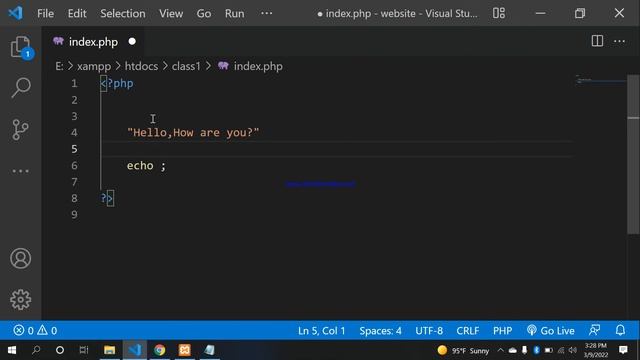Click breadcrumb segment index.php
The image size is (640, 360).
[258, 66]
